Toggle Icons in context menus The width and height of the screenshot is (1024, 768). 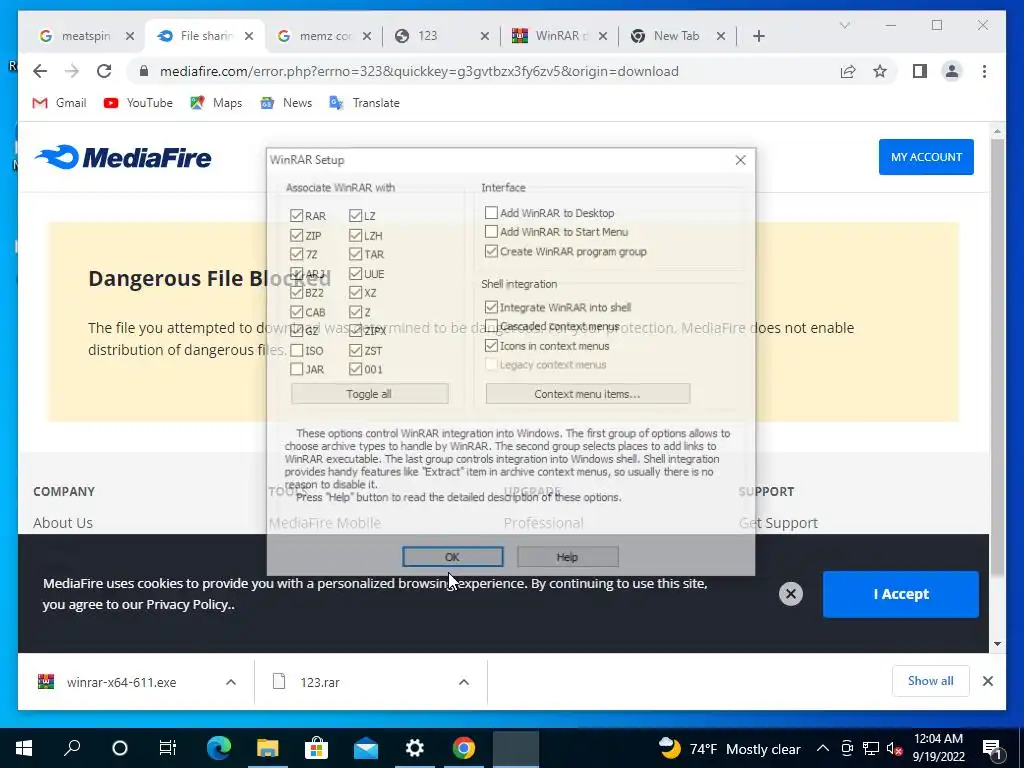(x=491, y=345)
